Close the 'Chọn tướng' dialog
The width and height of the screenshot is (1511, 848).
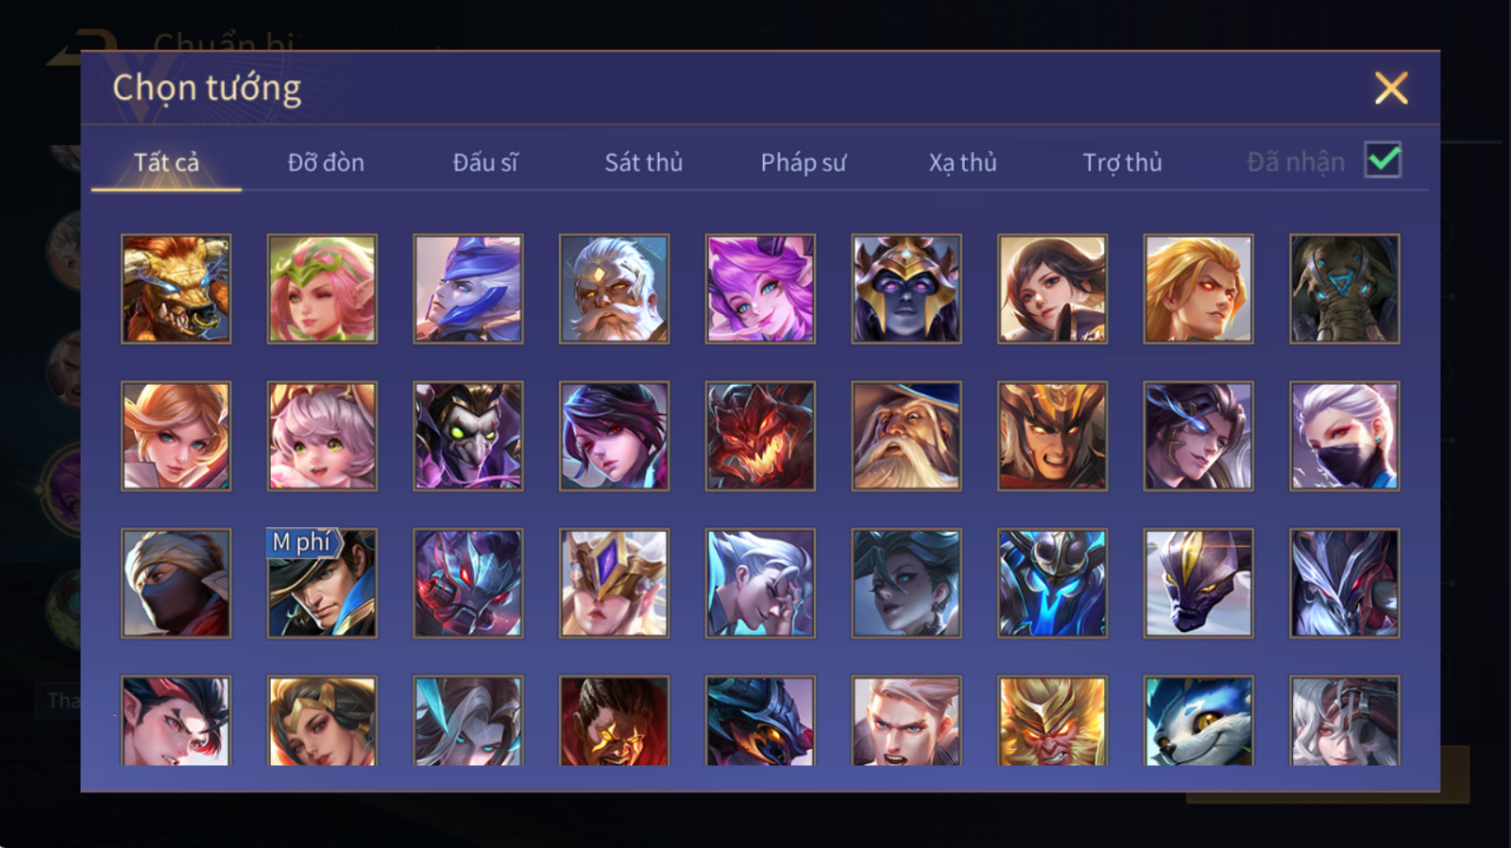(1391, 88)
